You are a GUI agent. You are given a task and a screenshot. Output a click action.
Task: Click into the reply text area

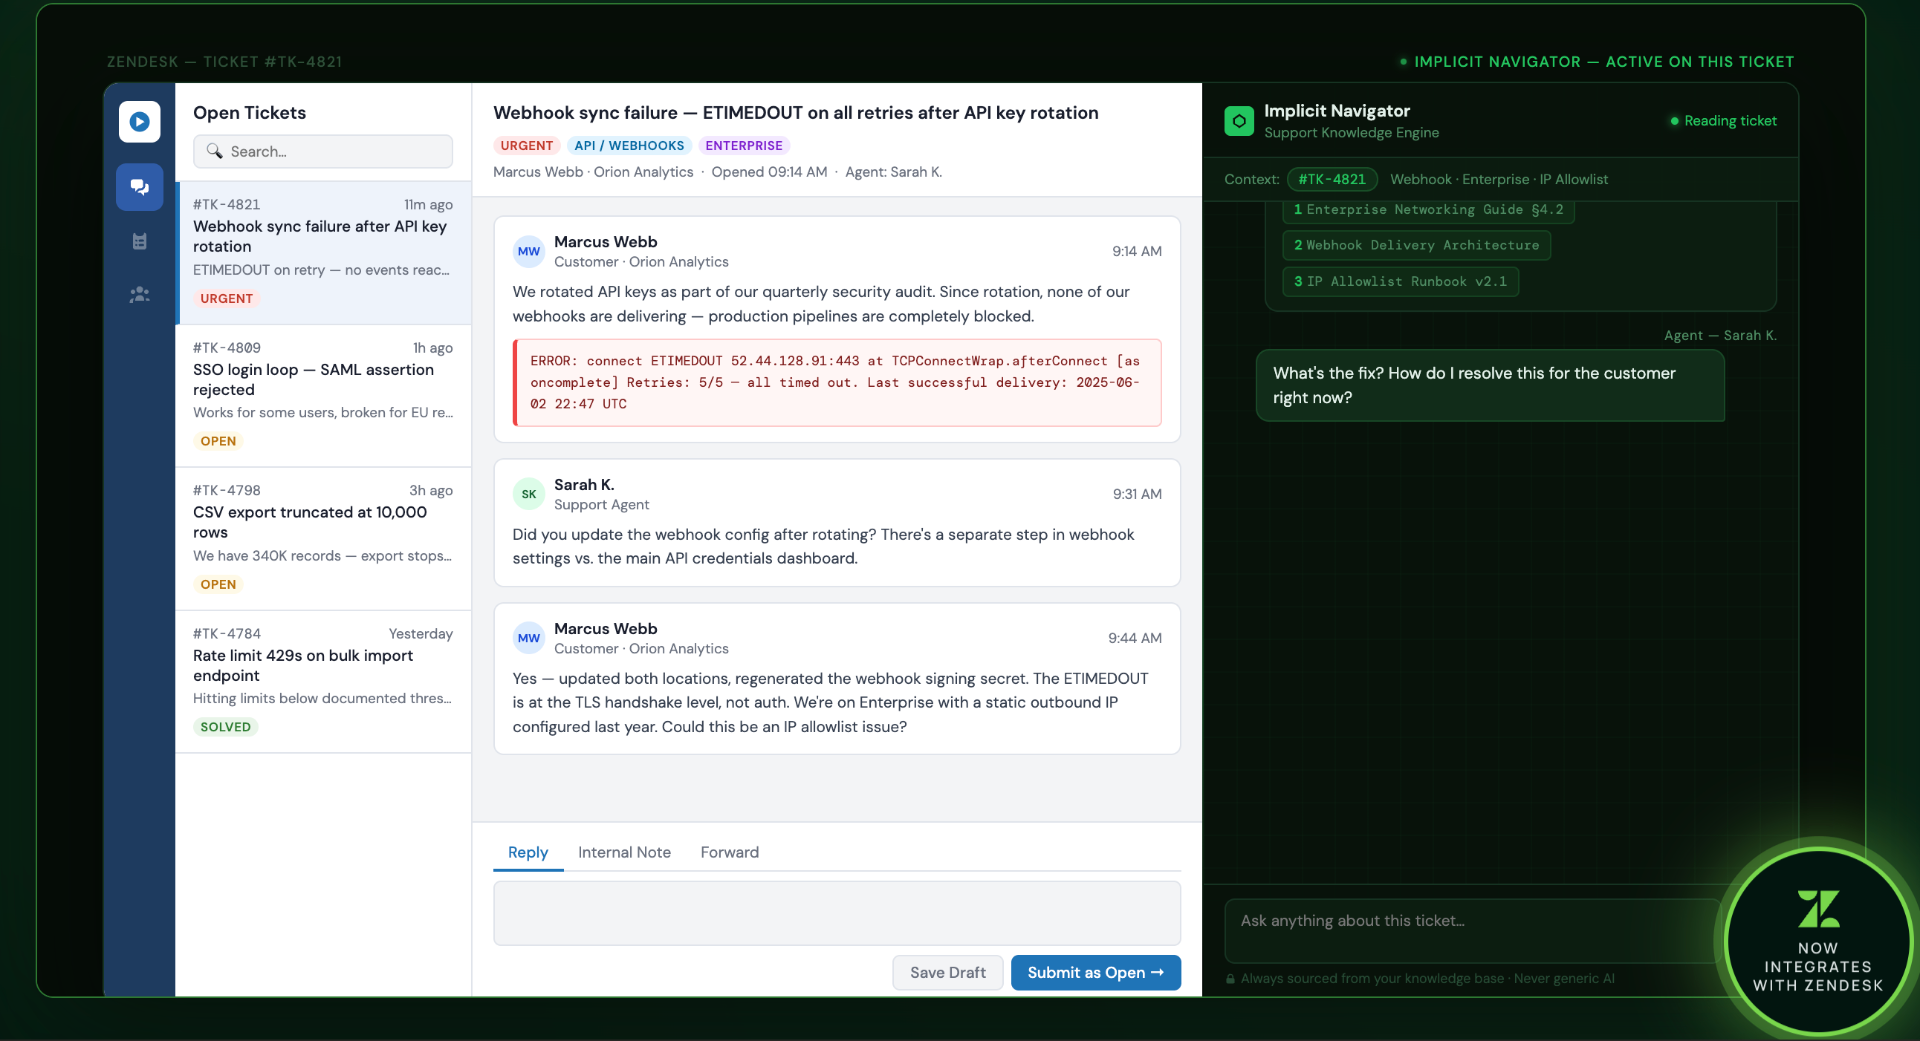pyautogui.click(x=837, y=913)
